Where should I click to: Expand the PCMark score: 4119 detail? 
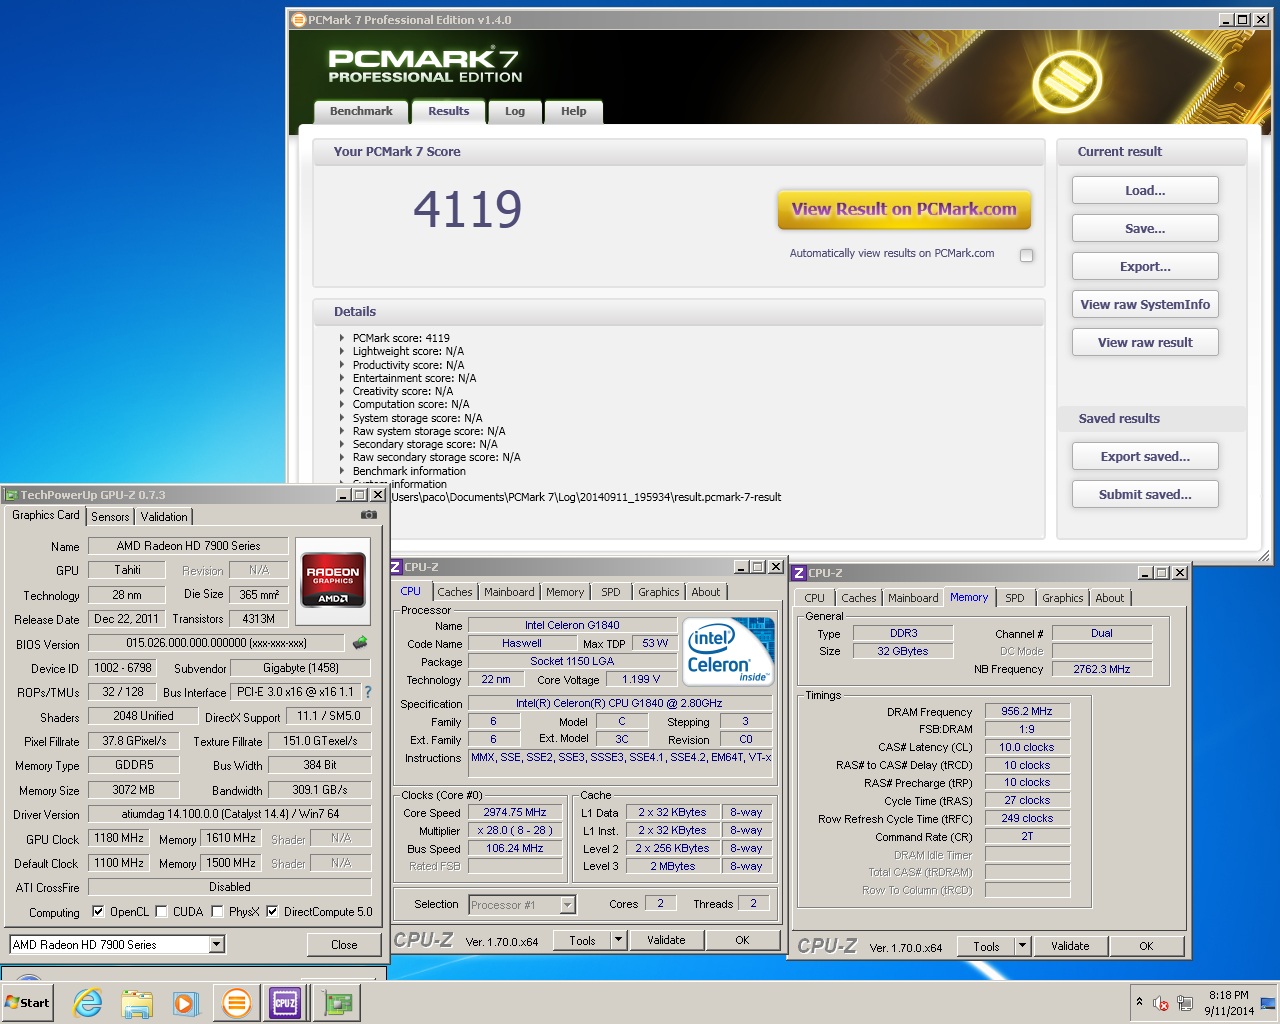[x=342, y=338]
